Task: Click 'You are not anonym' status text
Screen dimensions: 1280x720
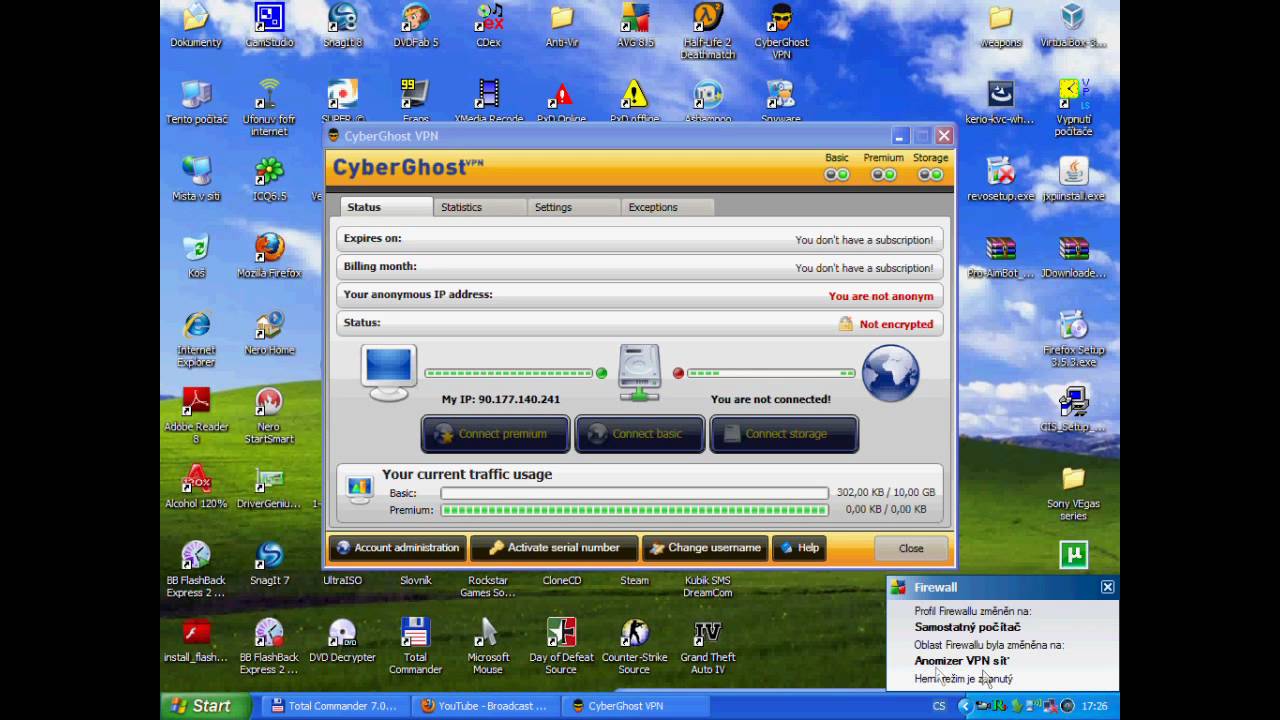Action: [881, 296]
